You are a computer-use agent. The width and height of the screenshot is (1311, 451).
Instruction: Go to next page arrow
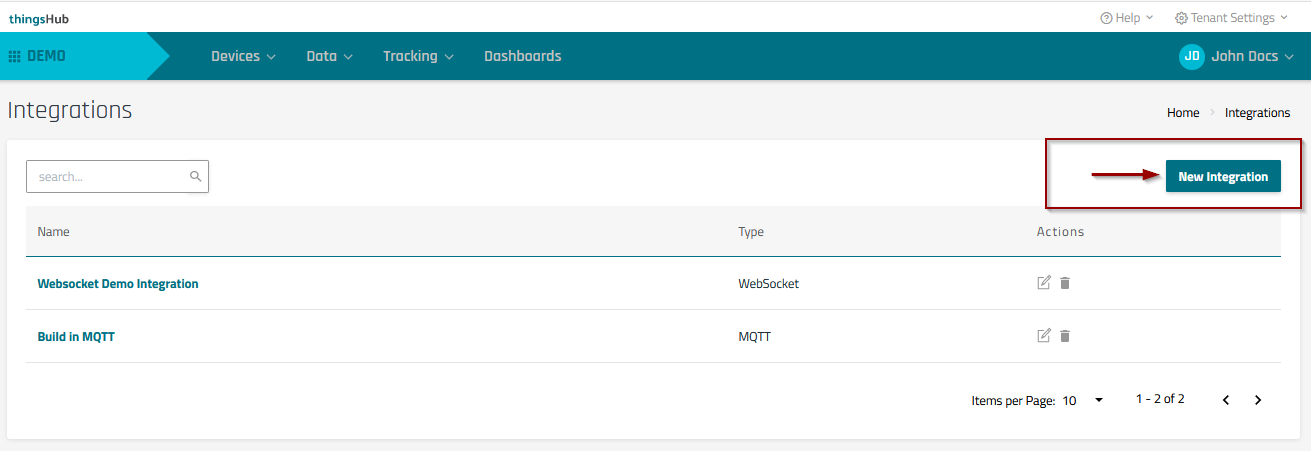click(1258, 400)
